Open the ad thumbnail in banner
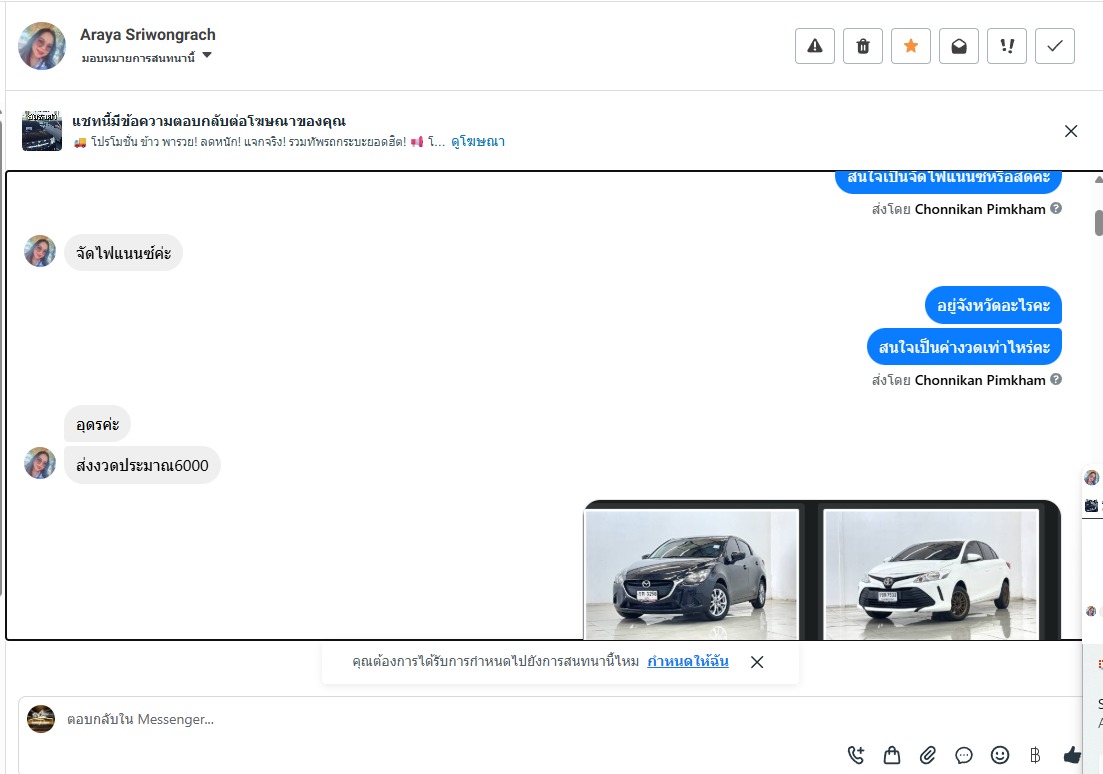Screen dimensions: 1103x774 pos(42,131)
